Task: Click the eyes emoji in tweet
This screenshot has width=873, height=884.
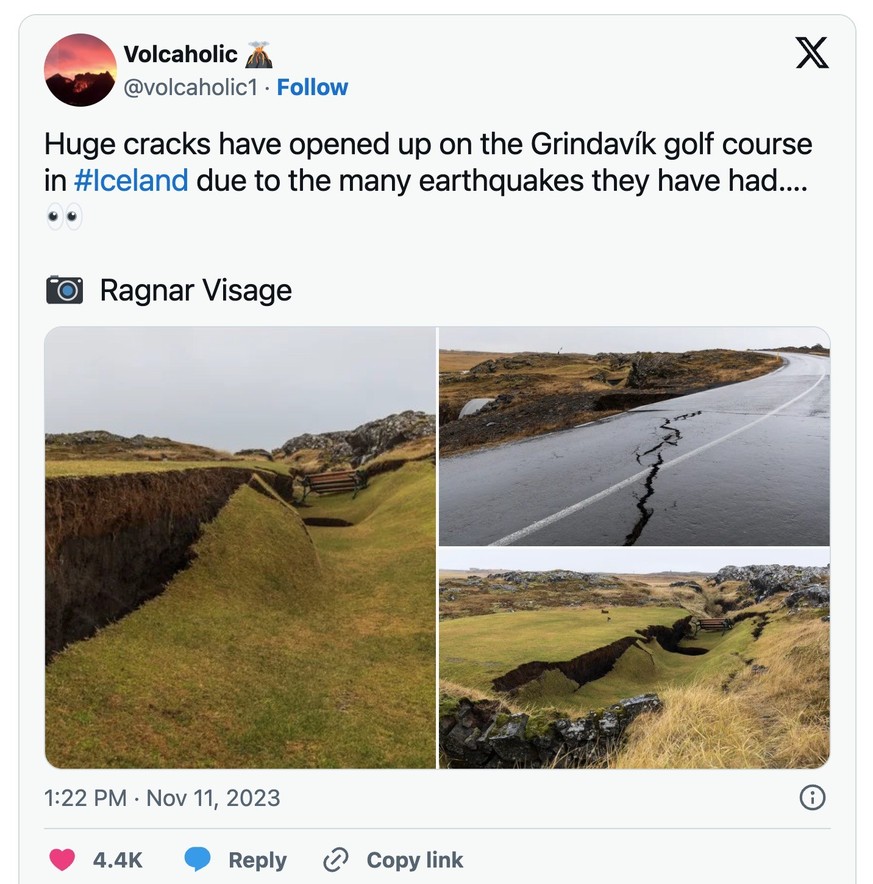Action: pos(64,216)
